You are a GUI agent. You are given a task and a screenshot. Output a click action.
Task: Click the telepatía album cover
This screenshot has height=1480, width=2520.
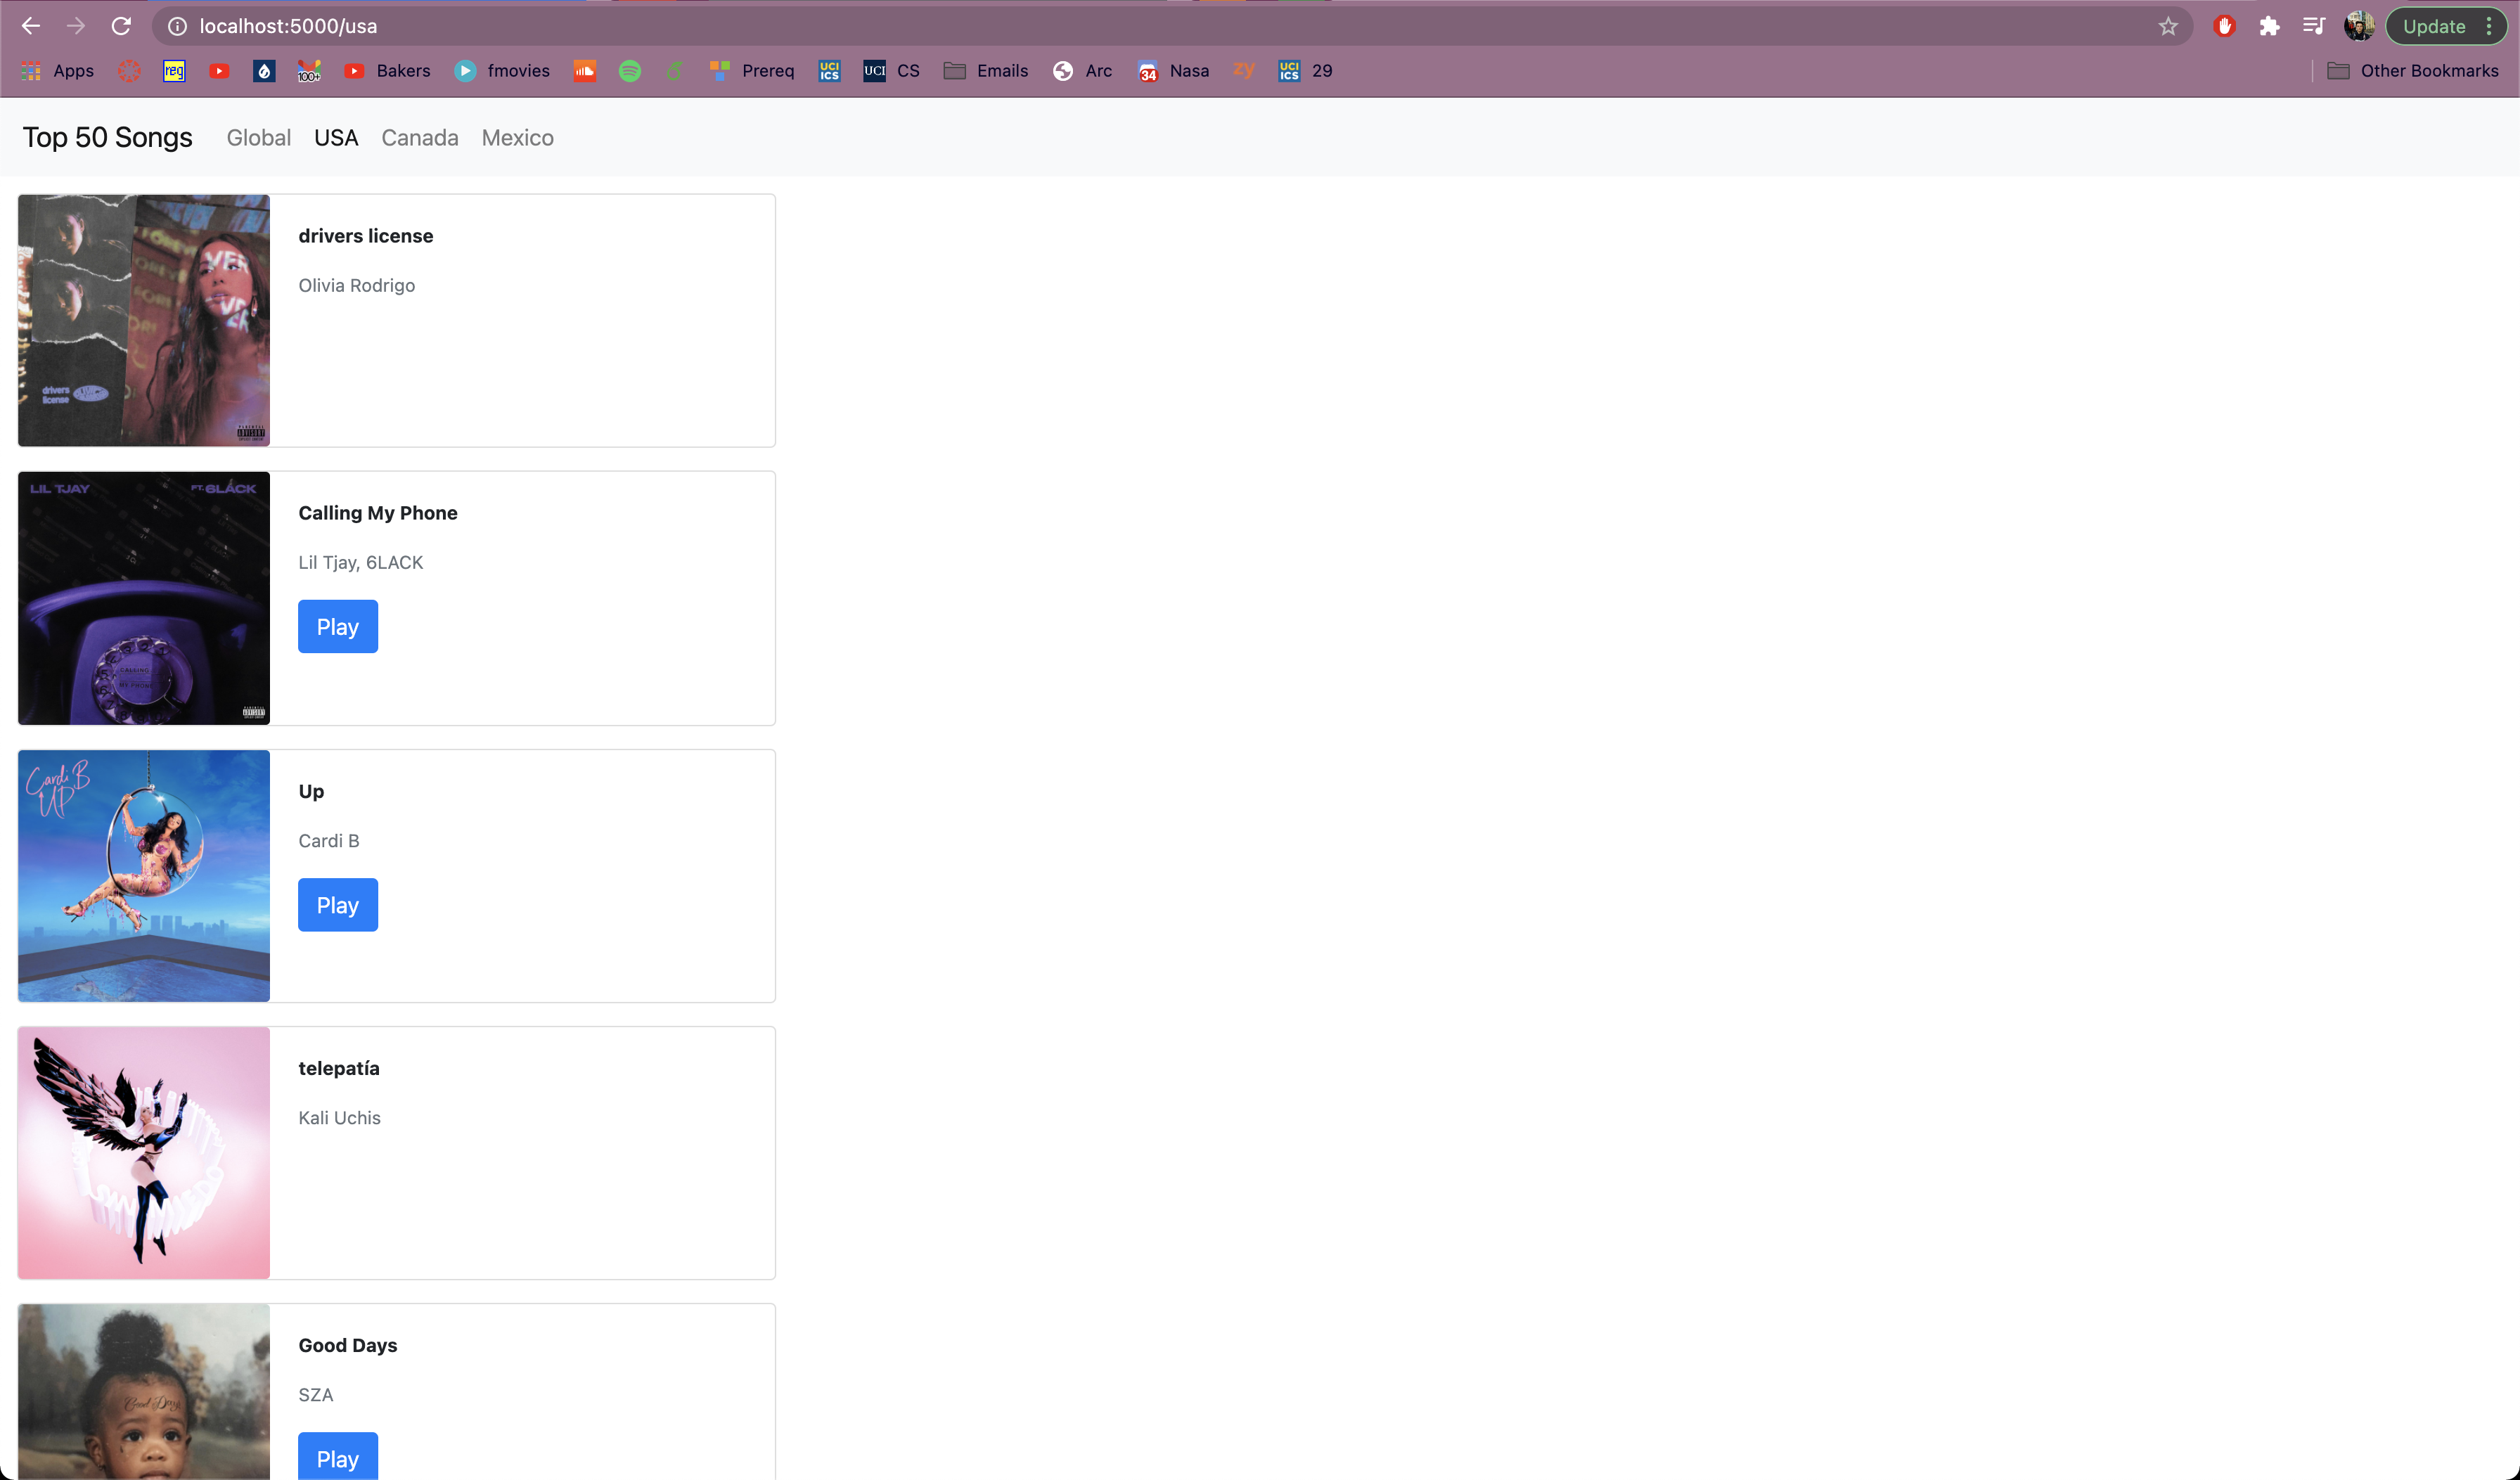[x=144, y=1152]
